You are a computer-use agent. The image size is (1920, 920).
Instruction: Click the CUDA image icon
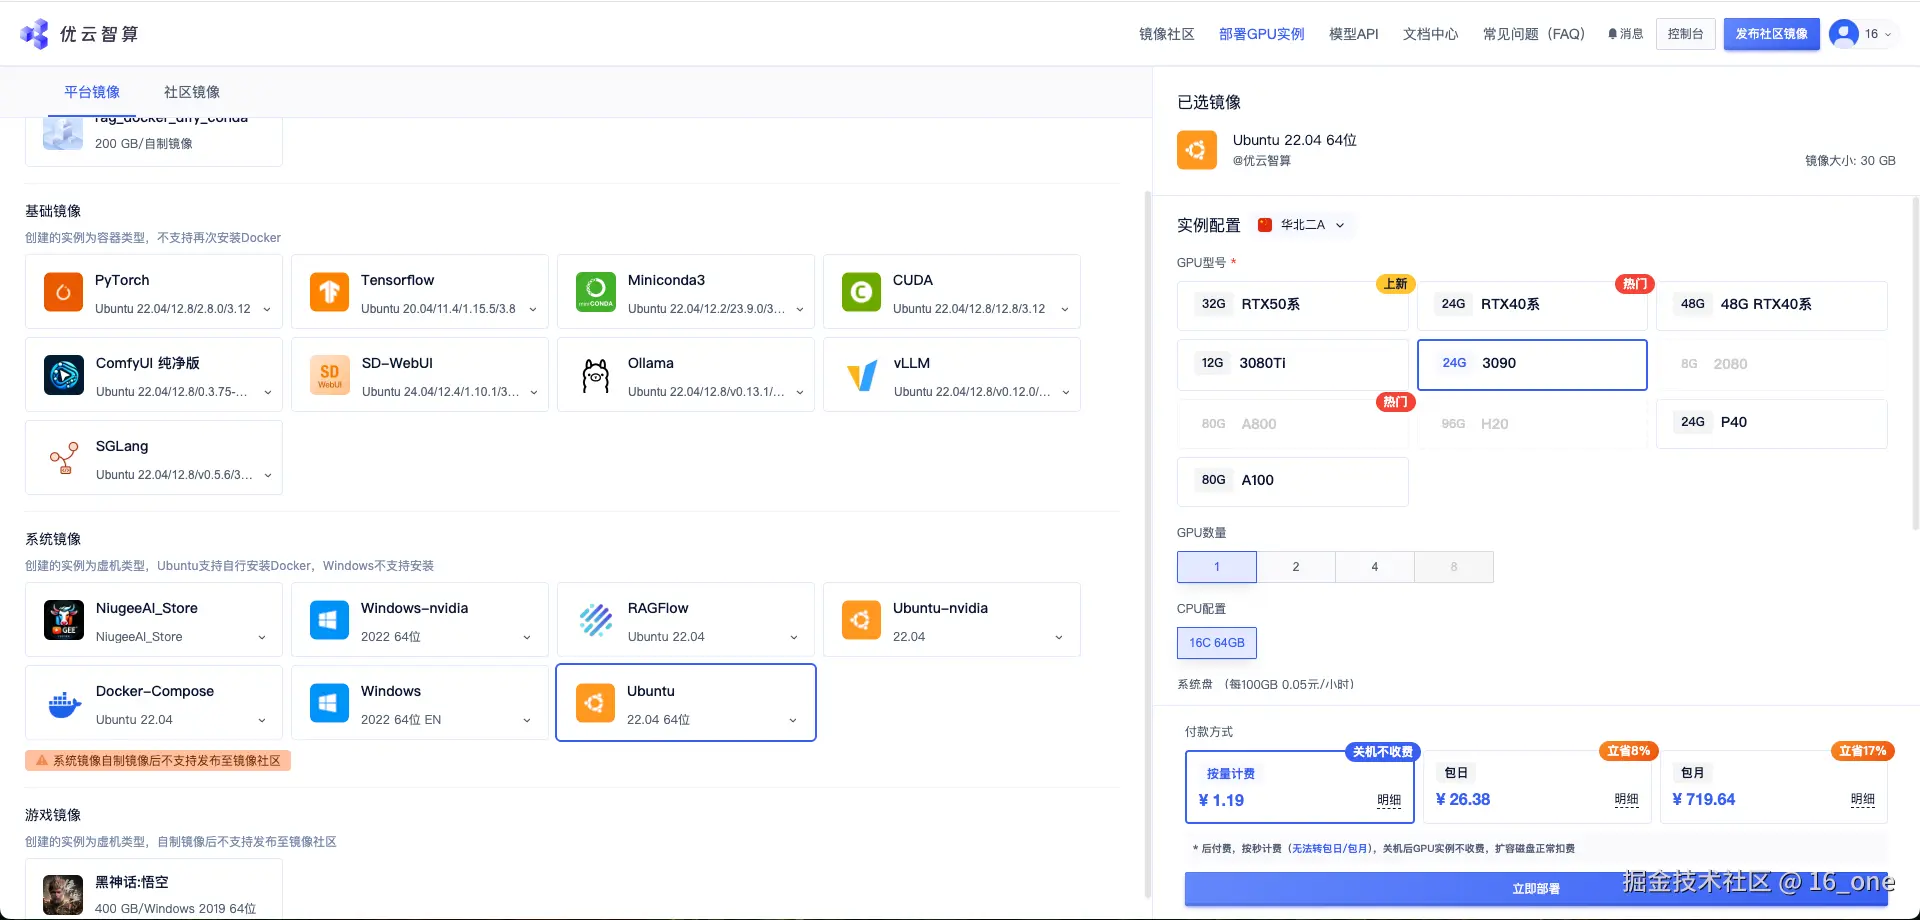(861, 292)
